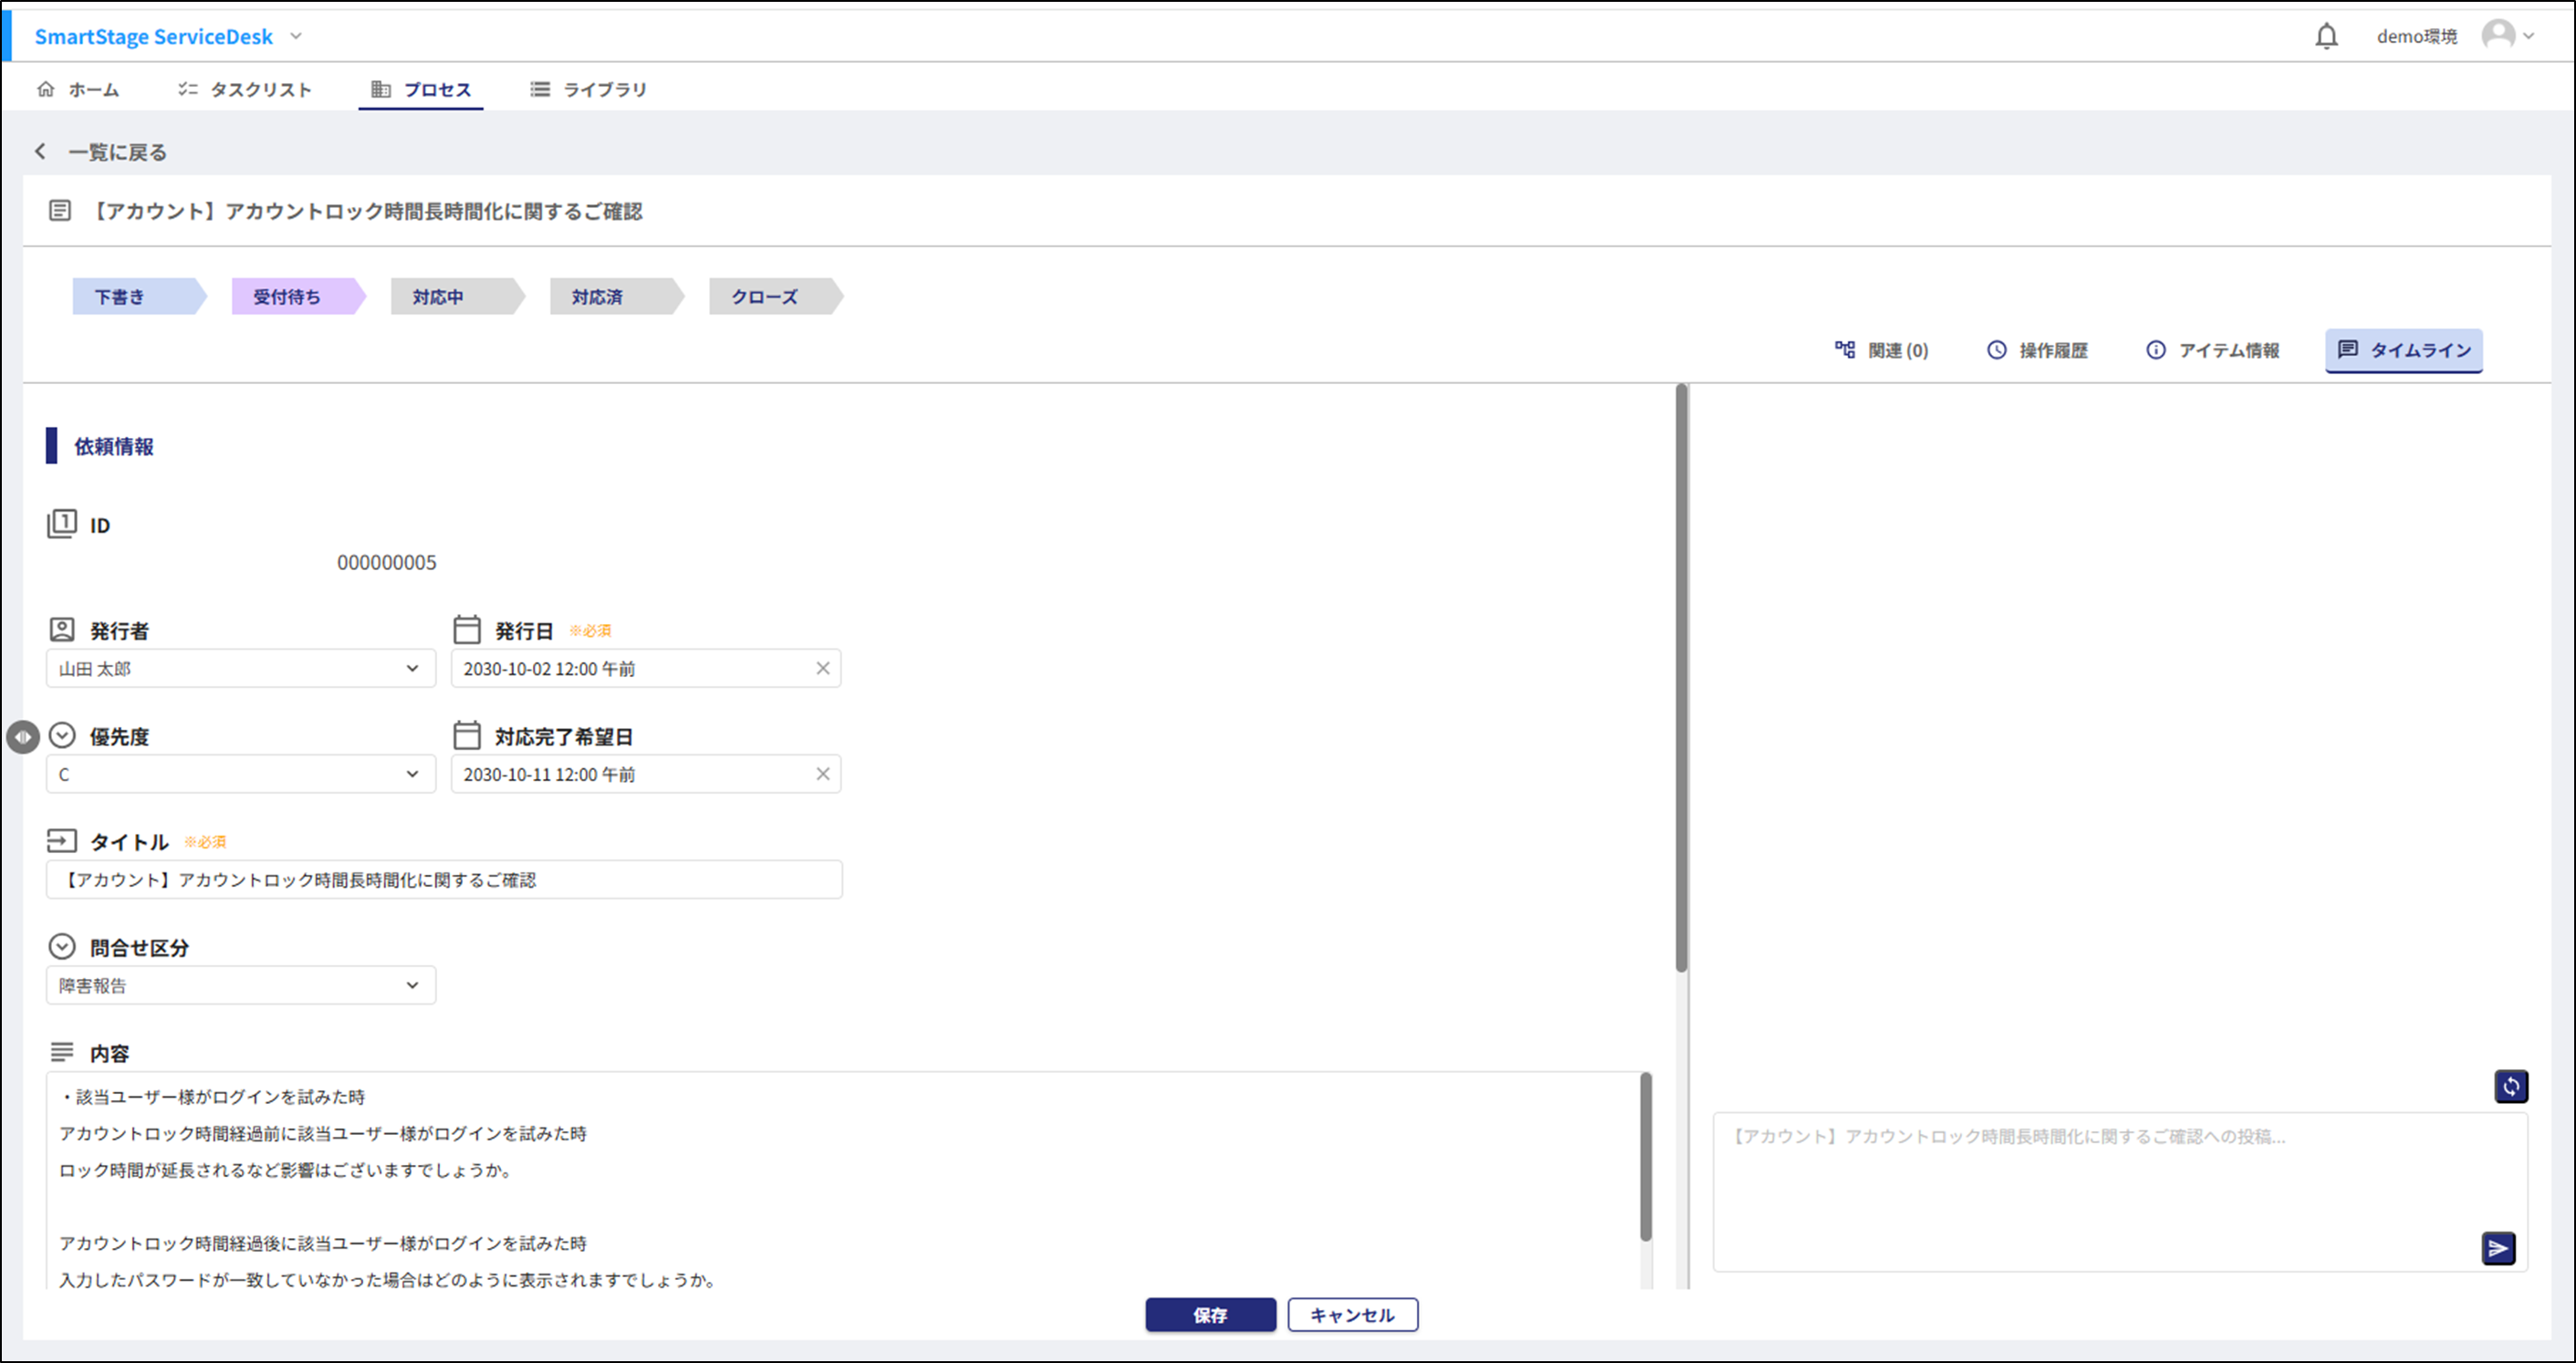Screen dimensions: 2576x1363
Task: Click the refresh icon above the timeline comment box
Action: pyautogui.click(x=2511, y=1086)
